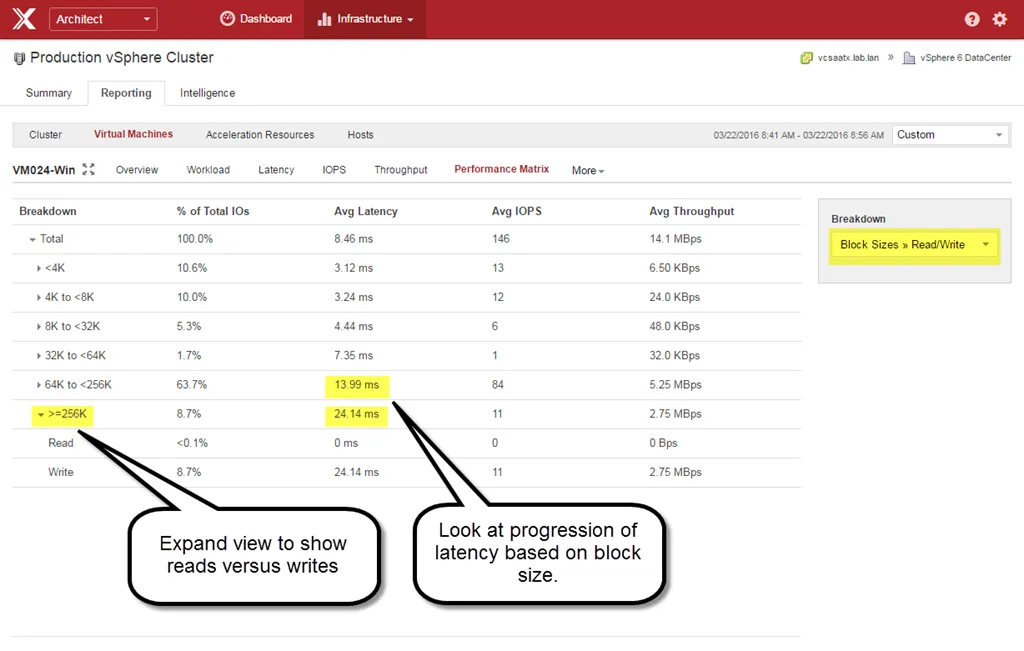Expand the 4K to <8K row

coord(39,297)
